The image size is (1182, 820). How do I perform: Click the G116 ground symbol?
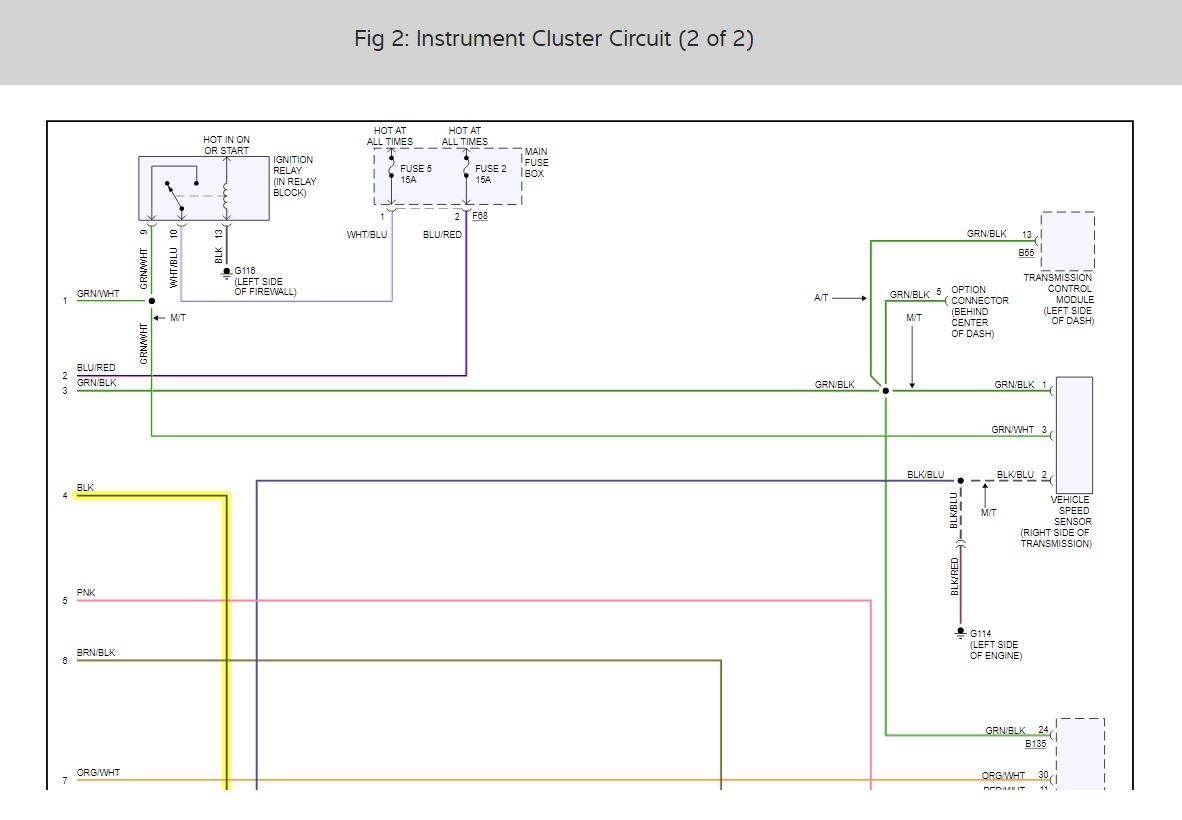pos(226,274)
